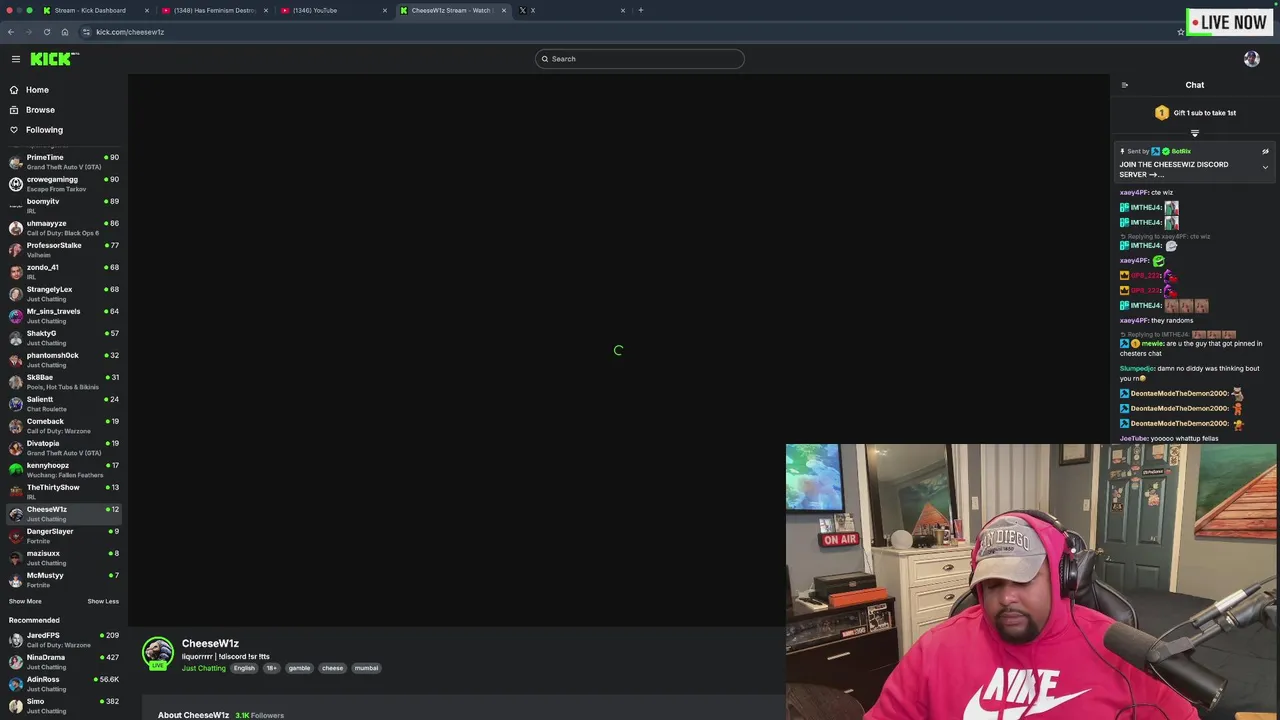Click the browser back arrow
The height and width of the screenshot is (720, 1280).
(x=11, y=32)
